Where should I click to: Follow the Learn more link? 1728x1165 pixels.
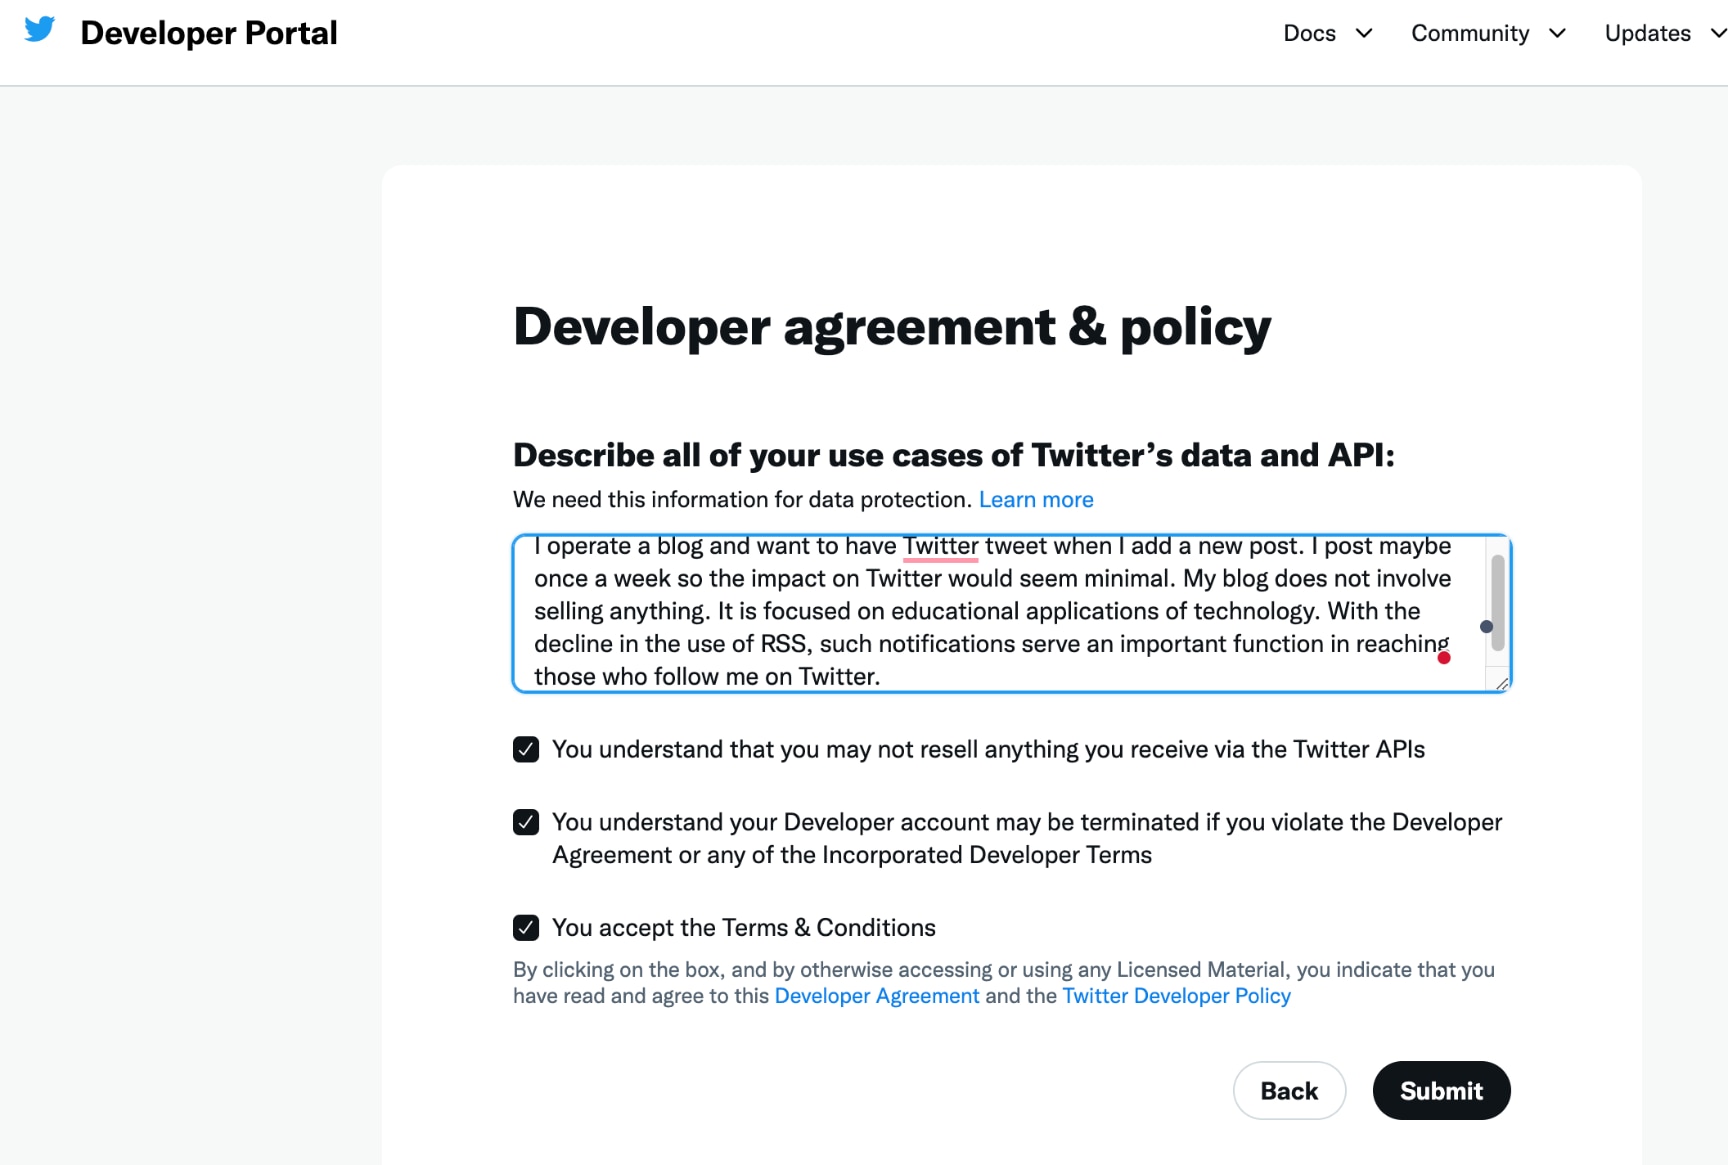[1036, 499]
